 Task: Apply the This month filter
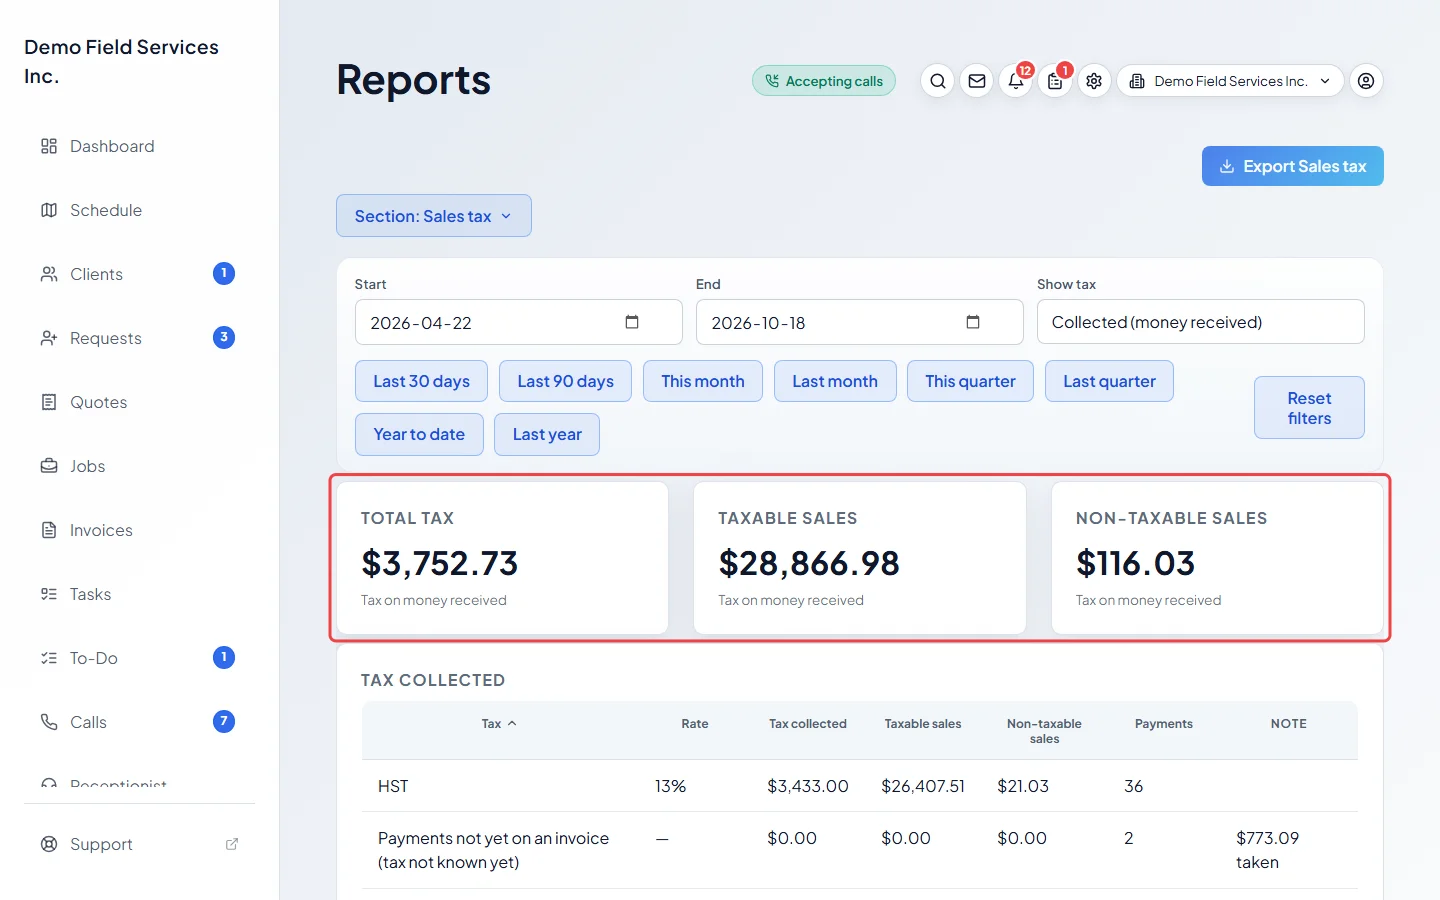click(703, 381)
